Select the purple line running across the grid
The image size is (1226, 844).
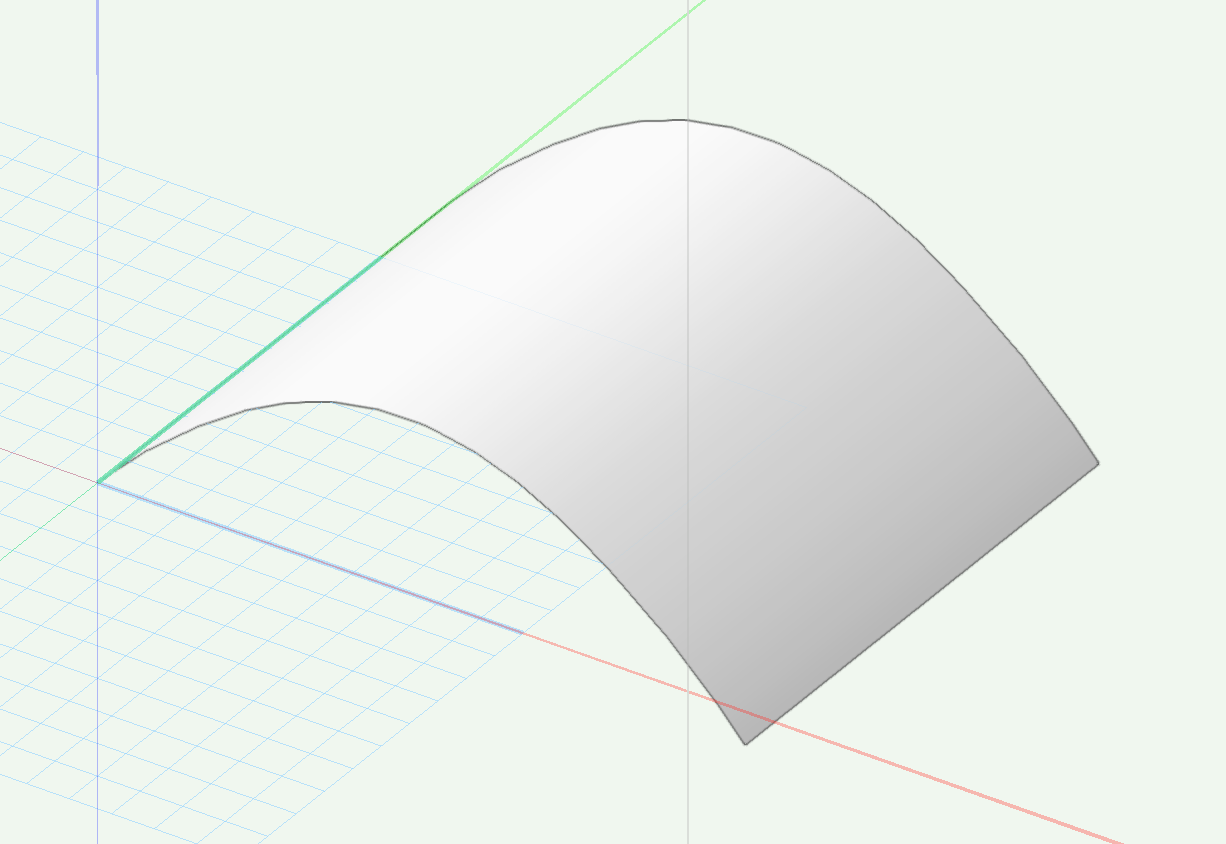point(310,558)
